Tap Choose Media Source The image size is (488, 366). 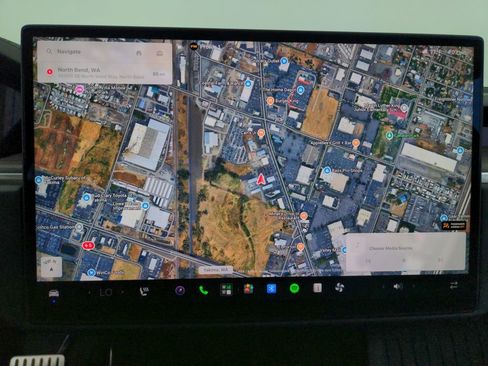click(391, 248)
